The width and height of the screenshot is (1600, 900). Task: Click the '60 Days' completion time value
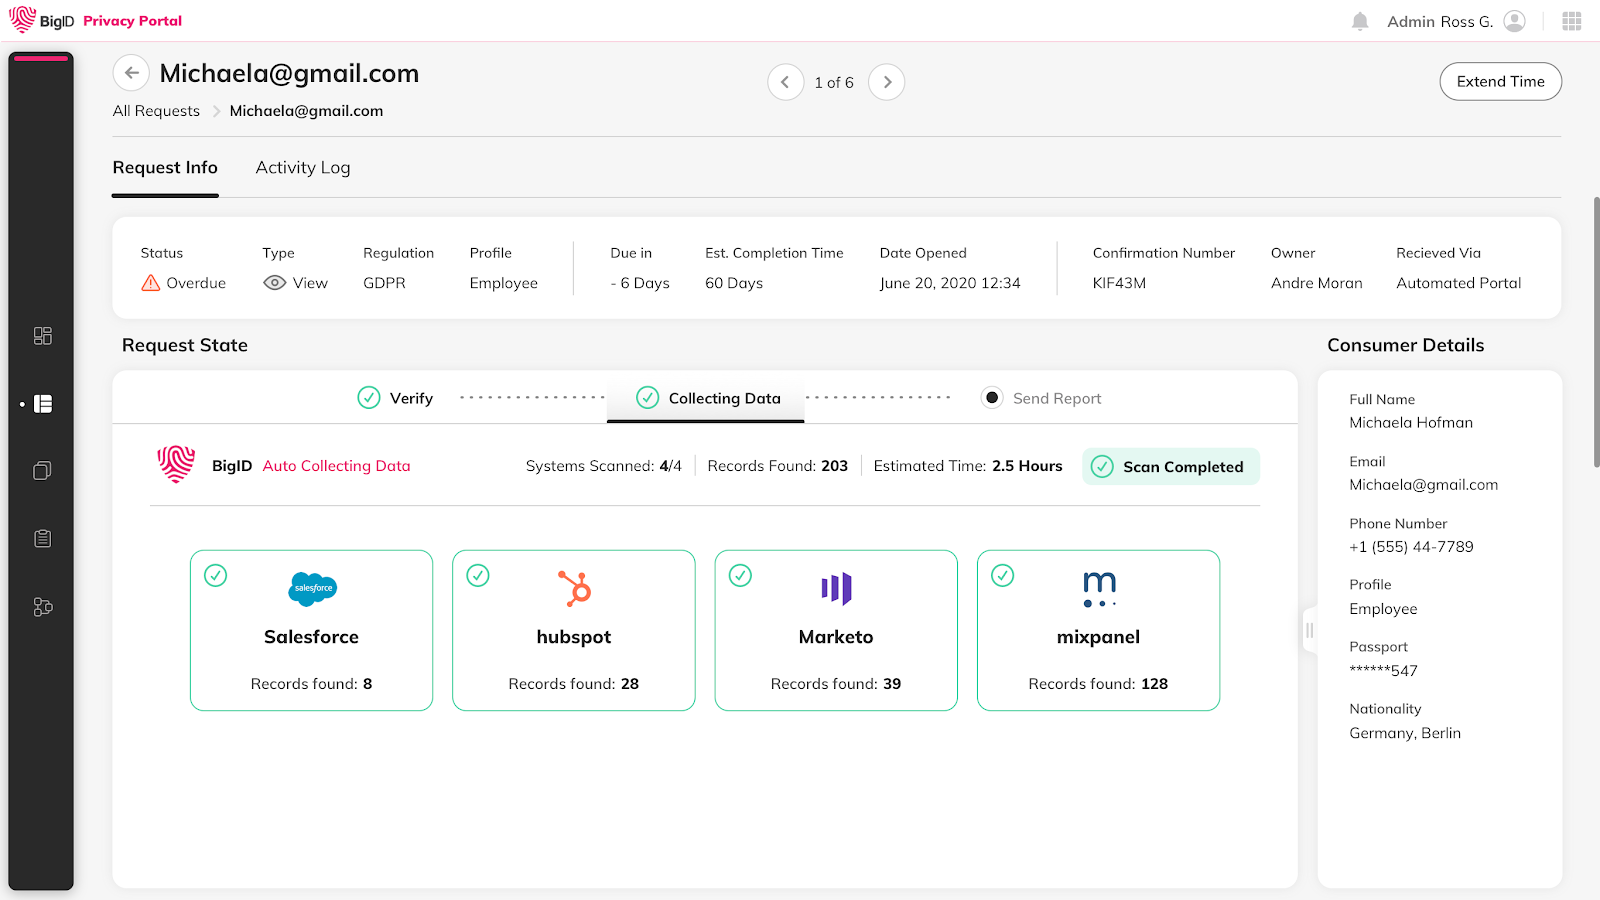(x=734, y=283)
